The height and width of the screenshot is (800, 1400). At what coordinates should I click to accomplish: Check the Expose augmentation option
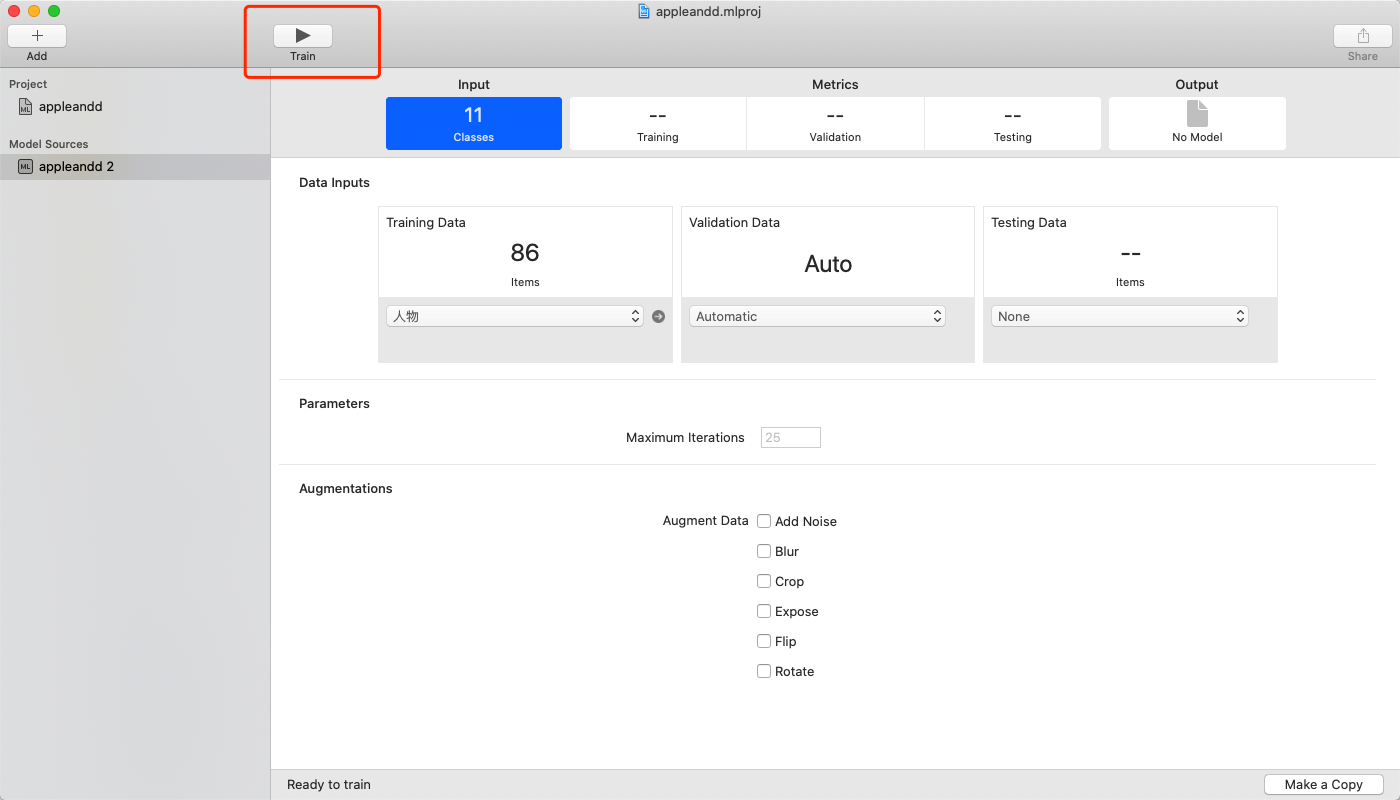click(764, 611)
